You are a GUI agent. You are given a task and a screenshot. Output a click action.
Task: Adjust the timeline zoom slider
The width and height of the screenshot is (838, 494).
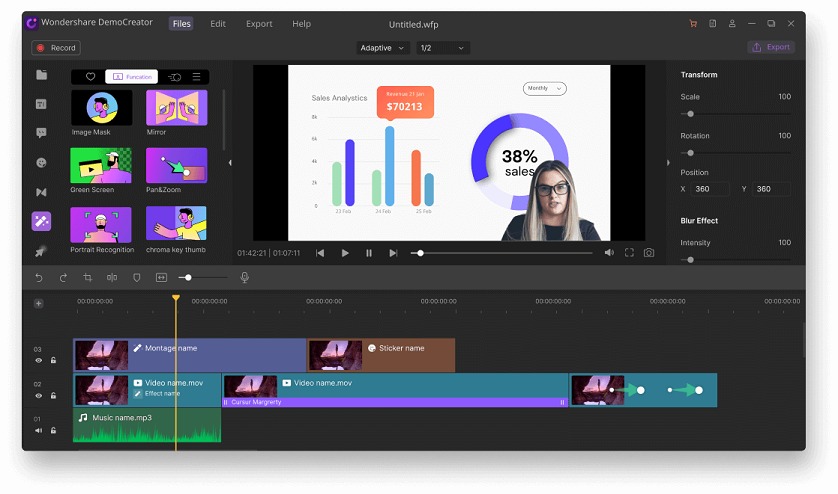pos(203,277)
